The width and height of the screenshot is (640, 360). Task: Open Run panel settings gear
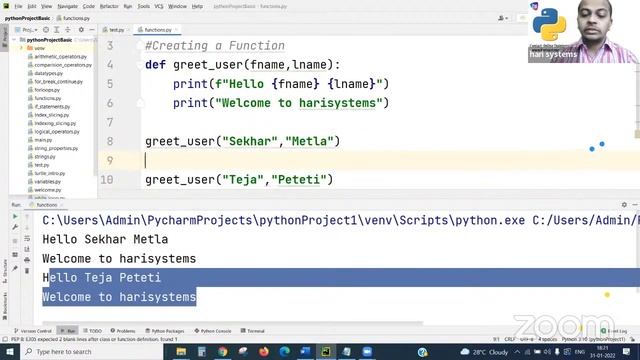(624, 205)
